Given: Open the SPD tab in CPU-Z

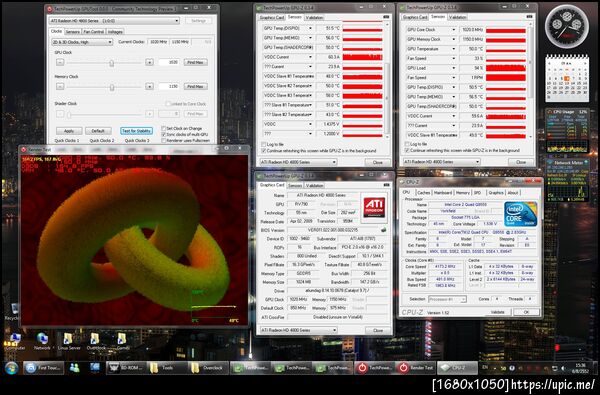Looking at the screenshot, I should [x=478, y=193].
